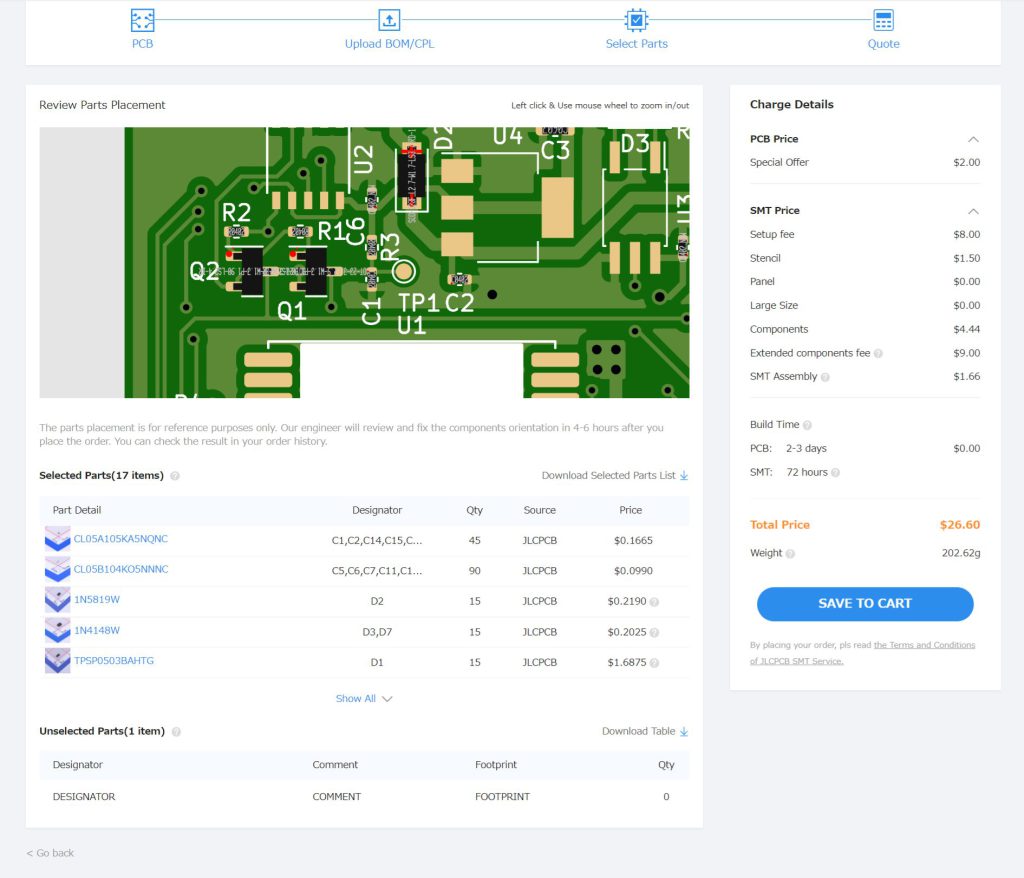
Task: Open Terms and Conditions link
Action: click(924, 645)
